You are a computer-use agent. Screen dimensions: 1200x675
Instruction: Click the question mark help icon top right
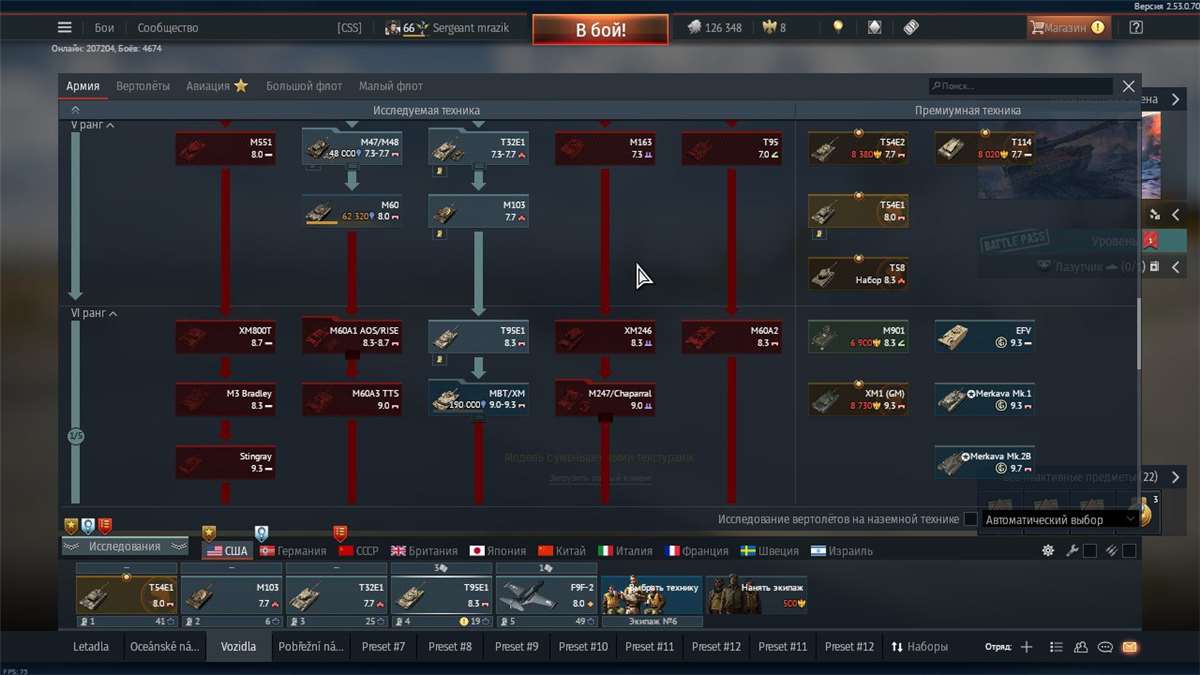coord(1136,27)
